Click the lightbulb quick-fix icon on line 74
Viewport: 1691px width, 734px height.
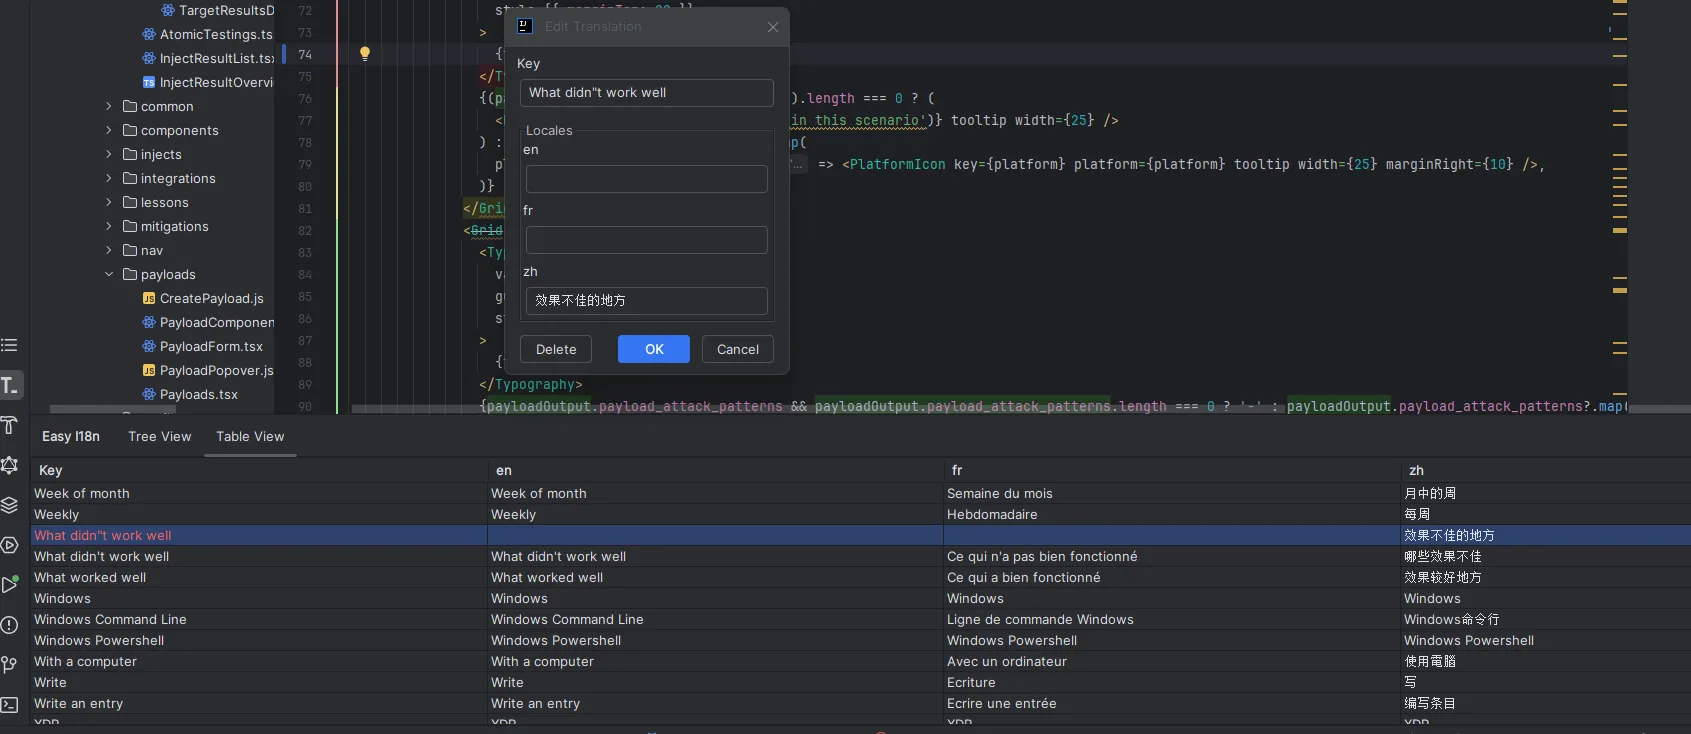click(x=365, y=54)
